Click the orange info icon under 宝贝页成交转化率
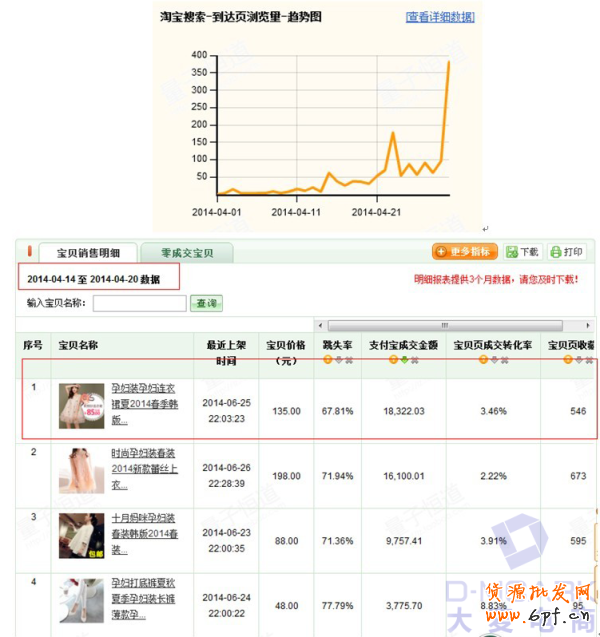Viewport: 600px width, 637px height. [x=483, y=360]
